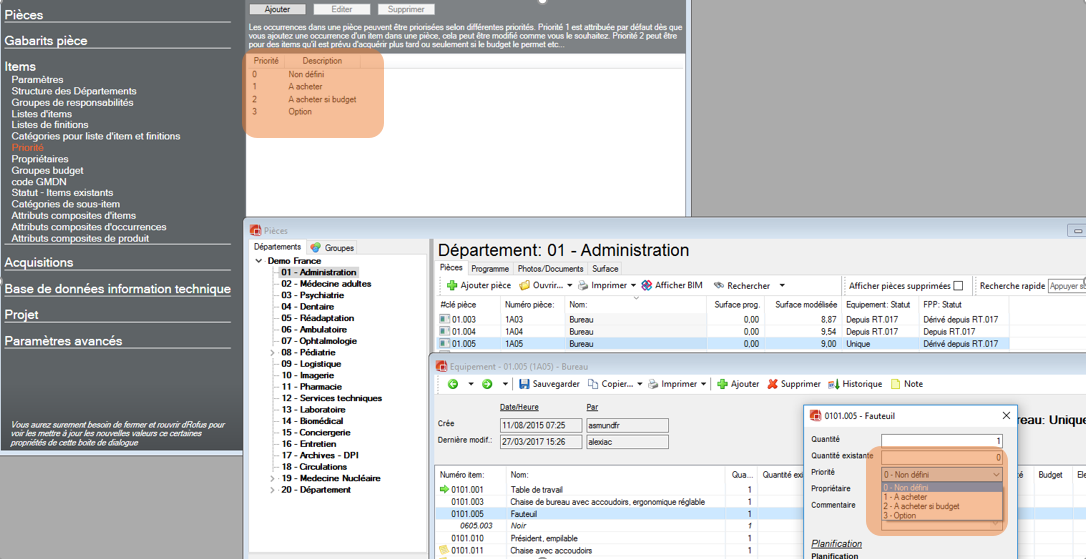Switch to the Photos/Documents tab

click(550, 269)
